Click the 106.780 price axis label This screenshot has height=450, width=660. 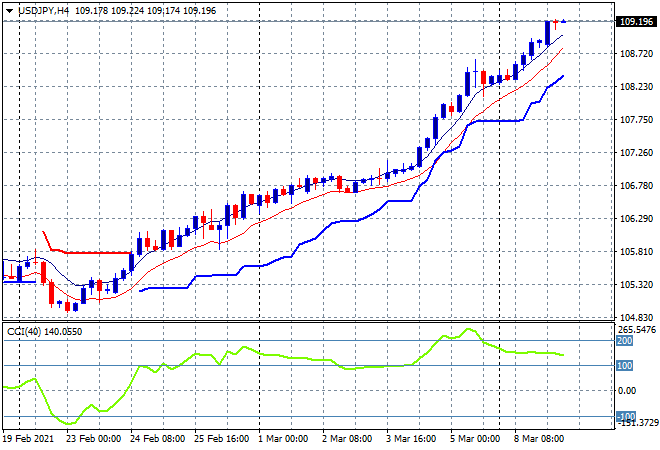click(636, 186)
